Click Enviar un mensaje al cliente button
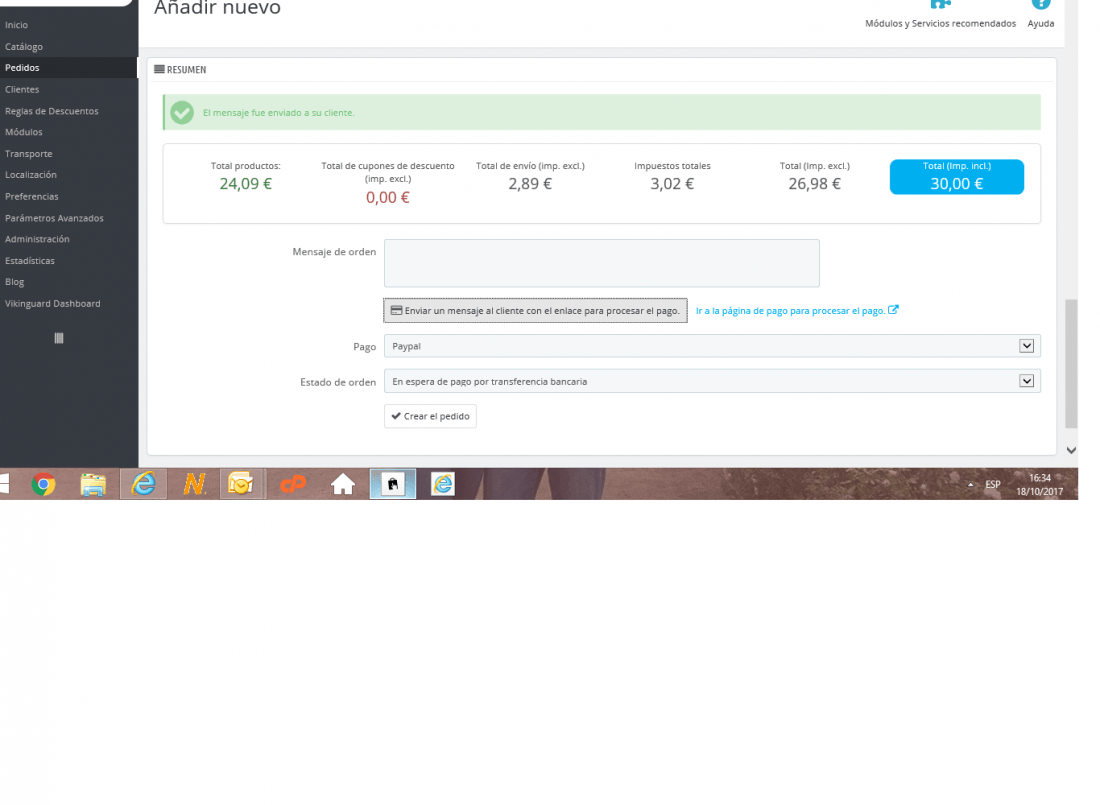Image resolution: width=1100 pixels, height=805 pixels. click(x=535, y=310)
